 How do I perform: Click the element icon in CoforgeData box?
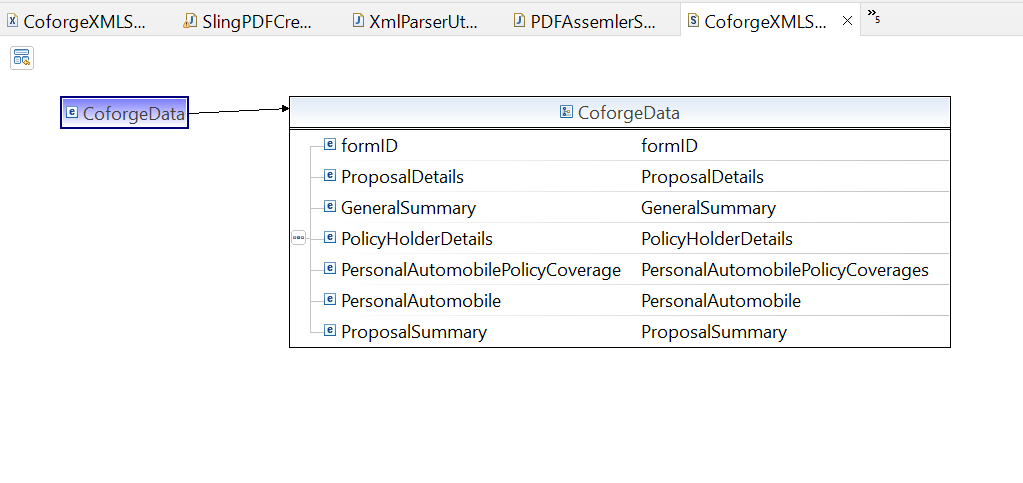coord(72,112)
